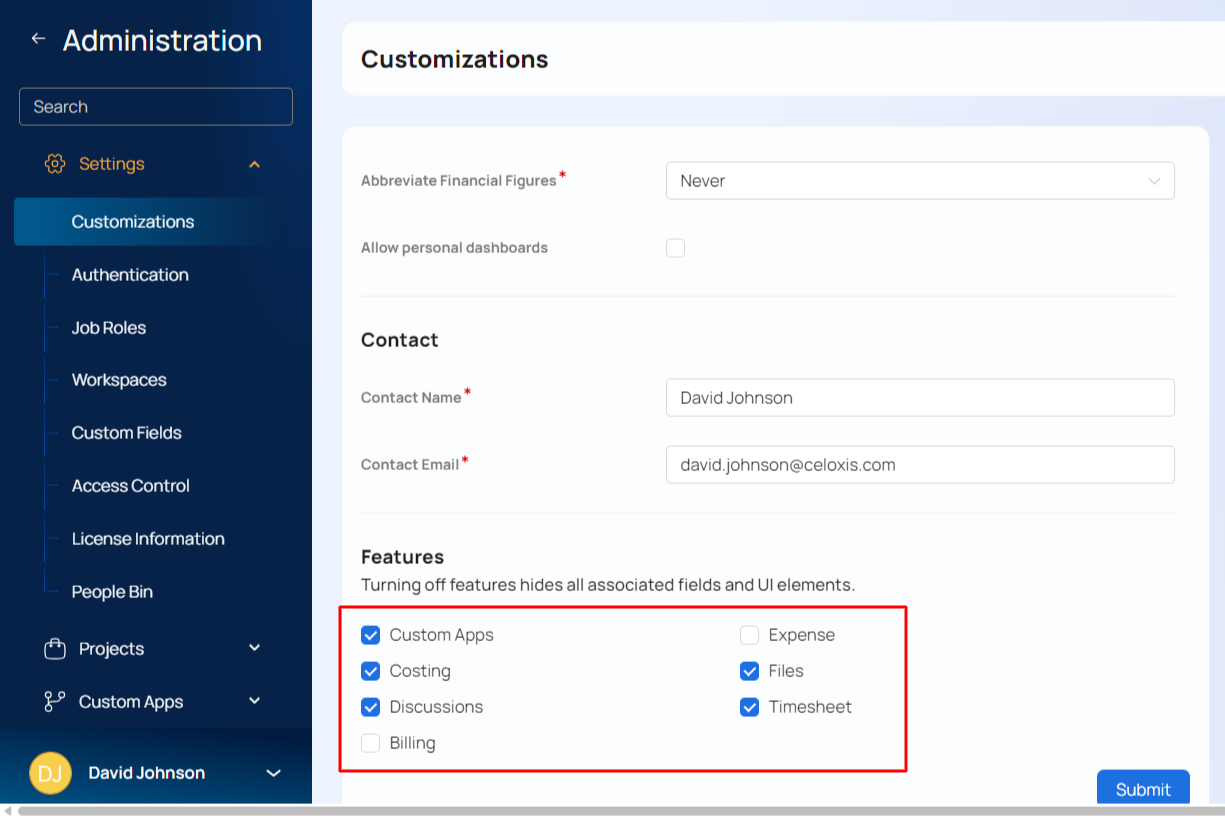Go to Access Control in sidebar
This screenshot has width=1225, height=816.
[x=130, y=486]
